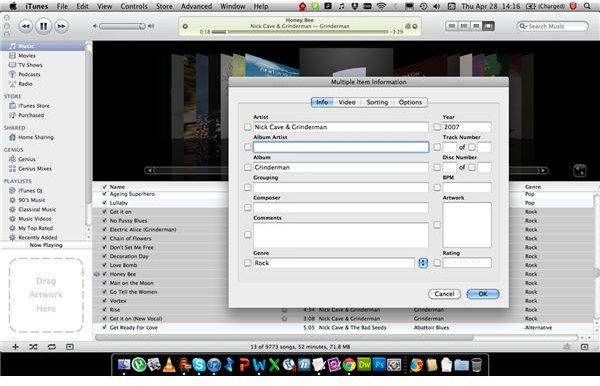Switch to Cover Flow view icon
The width and height of the screenshot is (600, 386).
click(x=488, y=26)
